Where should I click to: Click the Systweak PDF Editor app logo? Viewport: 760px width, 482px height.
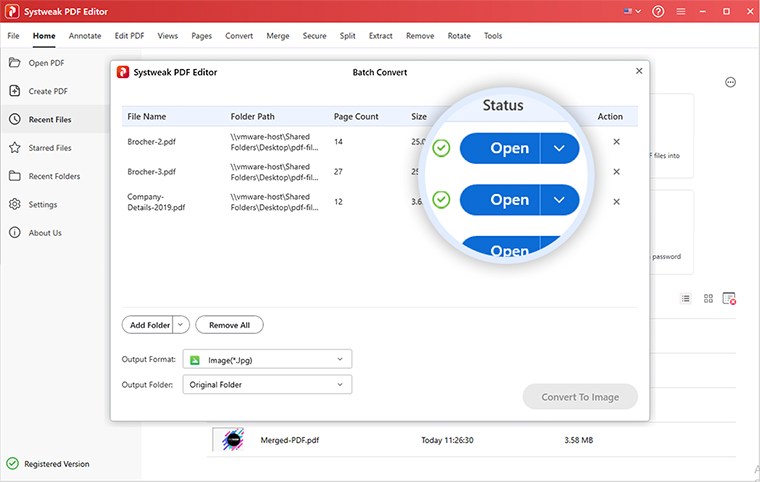pyautogui.click(x=12, y=11)
